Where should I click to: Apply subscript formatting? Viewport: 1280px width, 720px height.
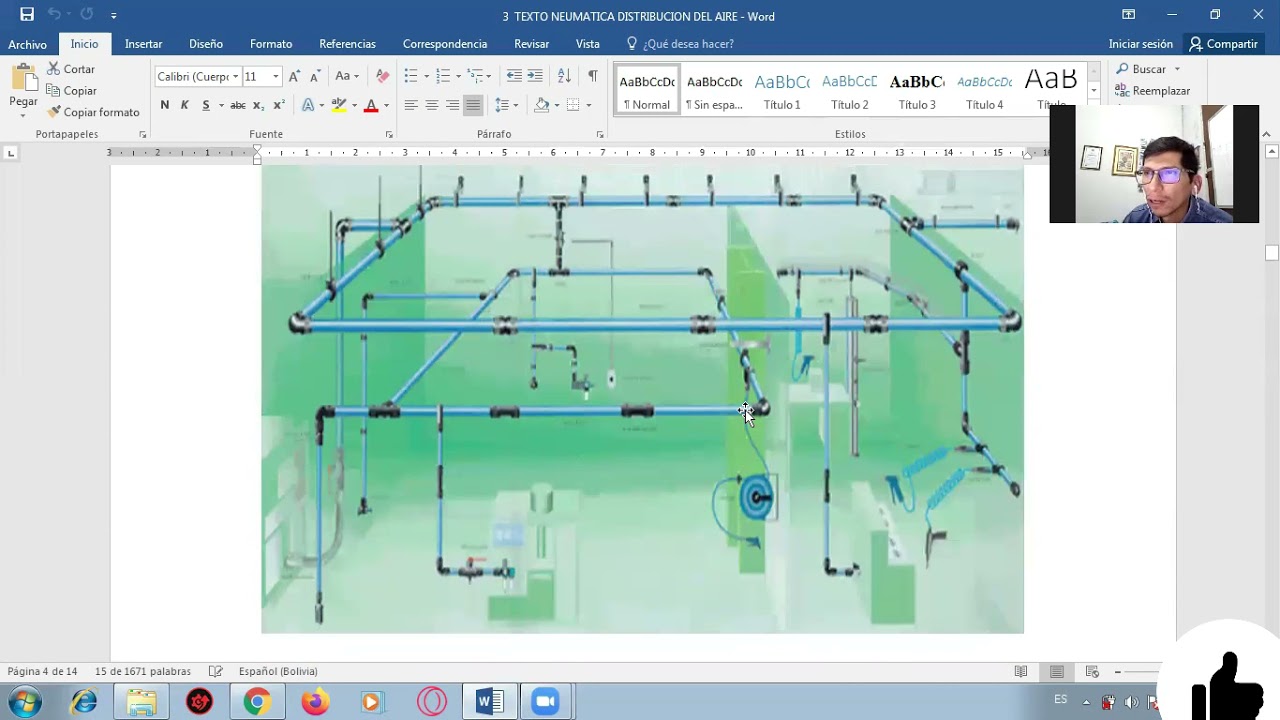pos(258,105)
